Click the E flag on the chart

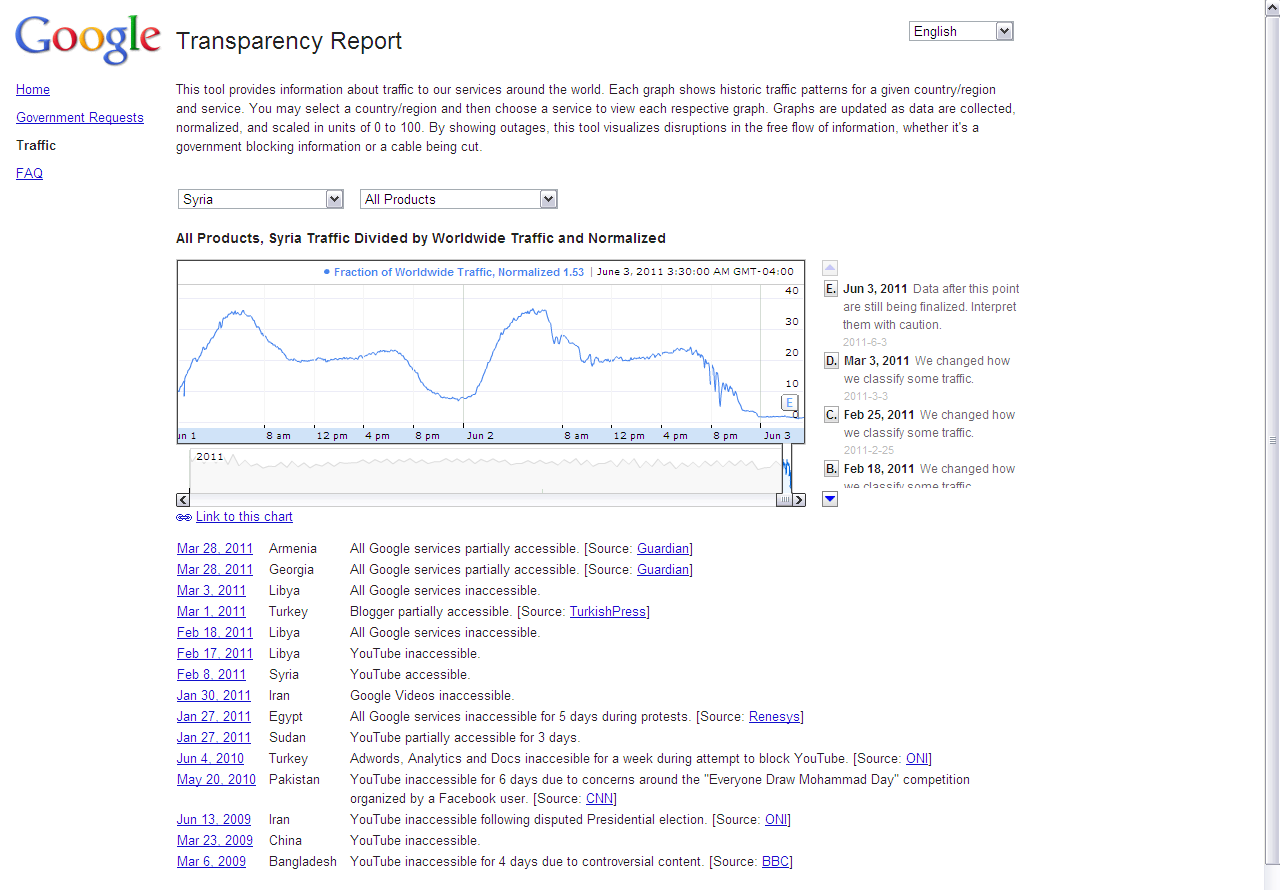789,403
